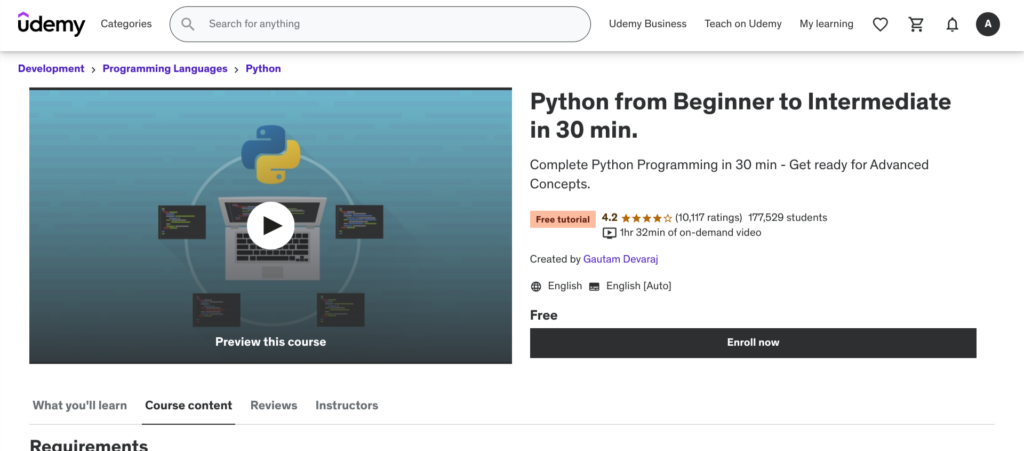Click the Udemy logo
Screen dimensions: 1024x451
[51, 24]
